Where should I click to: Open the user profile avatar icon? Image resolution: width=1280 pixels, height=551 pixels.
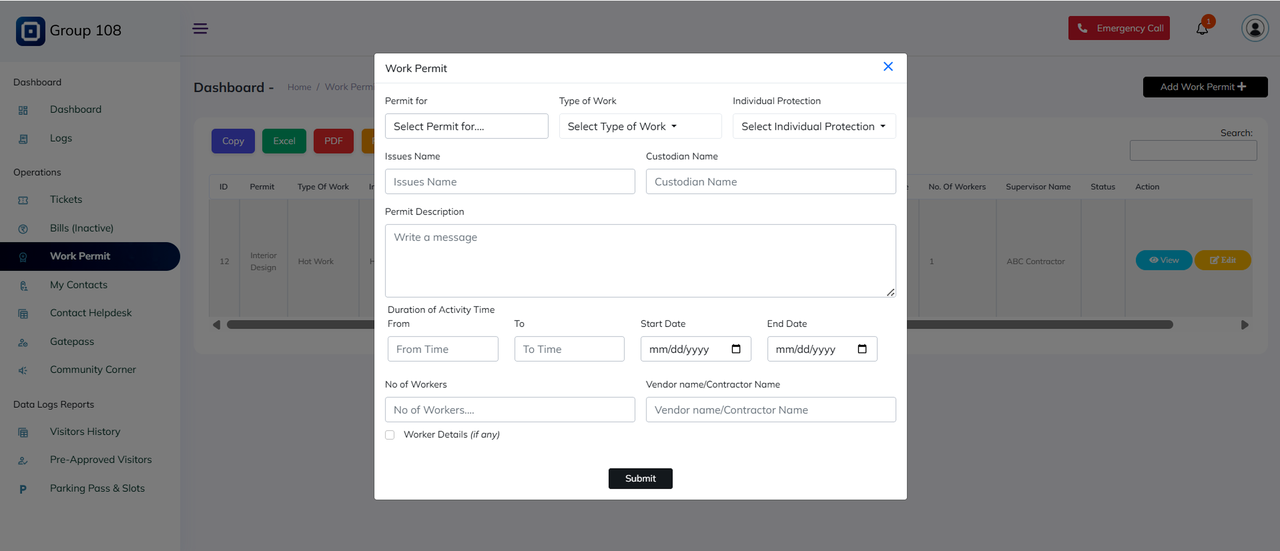pyautogui.click(x=1254, y=29)
